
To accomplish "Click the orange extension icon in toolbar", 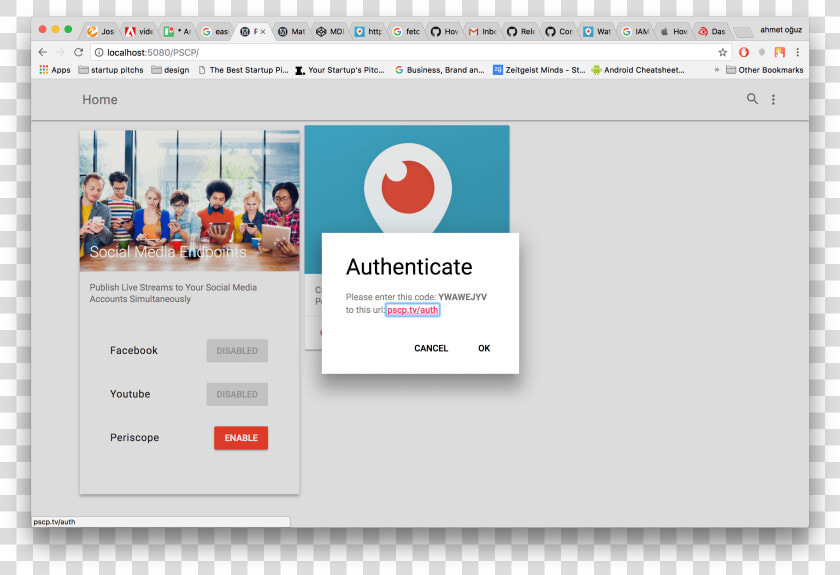I will pos(779,52).
